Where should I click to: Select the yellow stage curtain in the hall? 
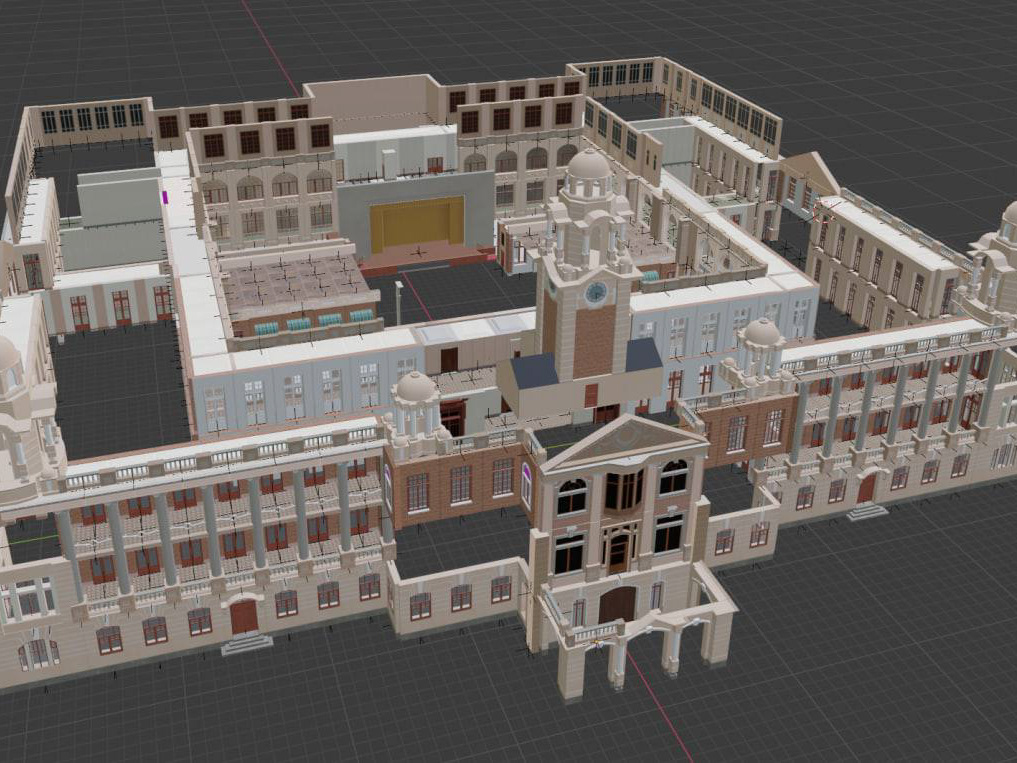pos(418,224)
